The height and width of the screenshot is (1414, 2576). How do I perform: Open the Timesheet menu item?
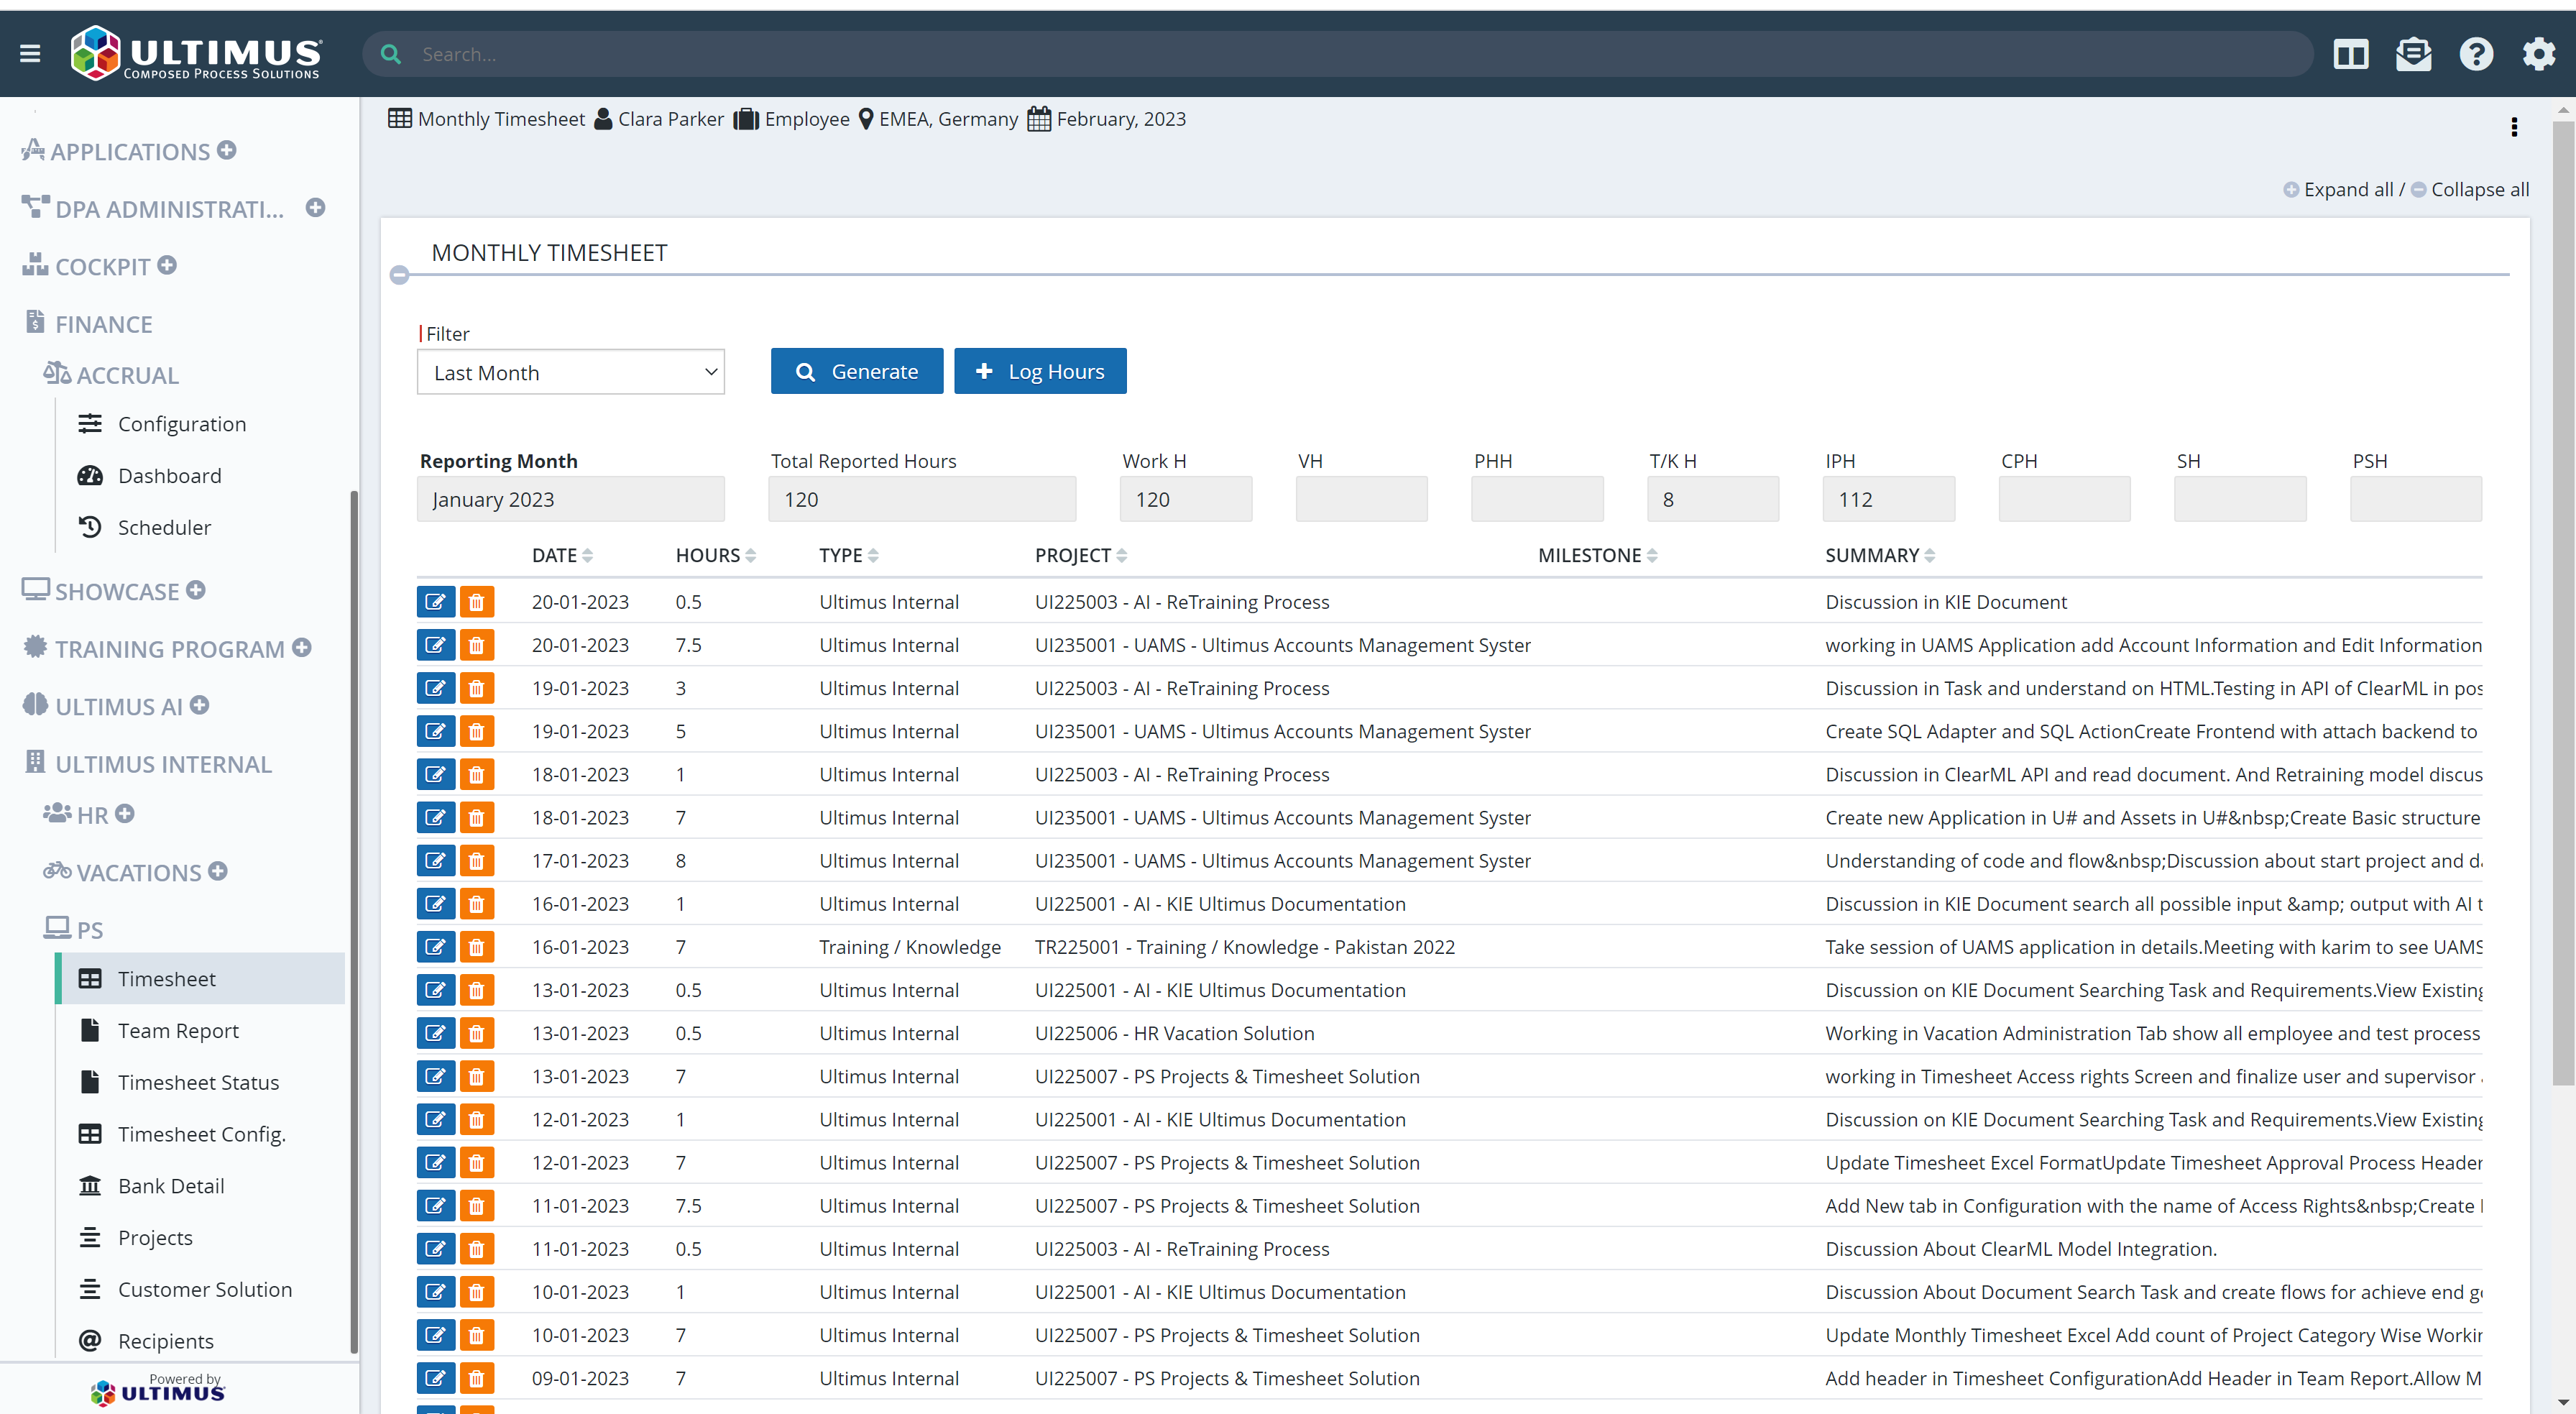[200, 979]
